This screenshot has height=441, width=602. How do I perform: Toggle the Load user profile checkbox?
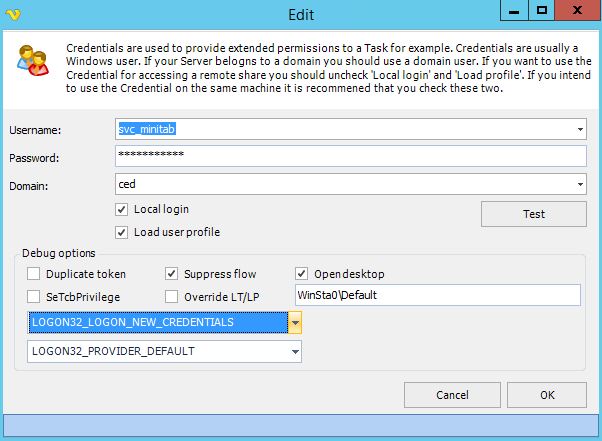[123, 233]
